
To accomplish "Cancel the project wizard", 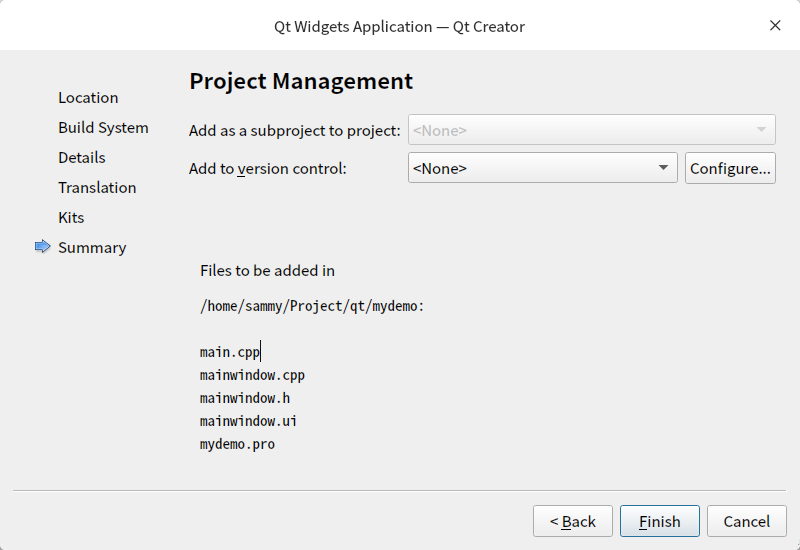I will [746, 521].
